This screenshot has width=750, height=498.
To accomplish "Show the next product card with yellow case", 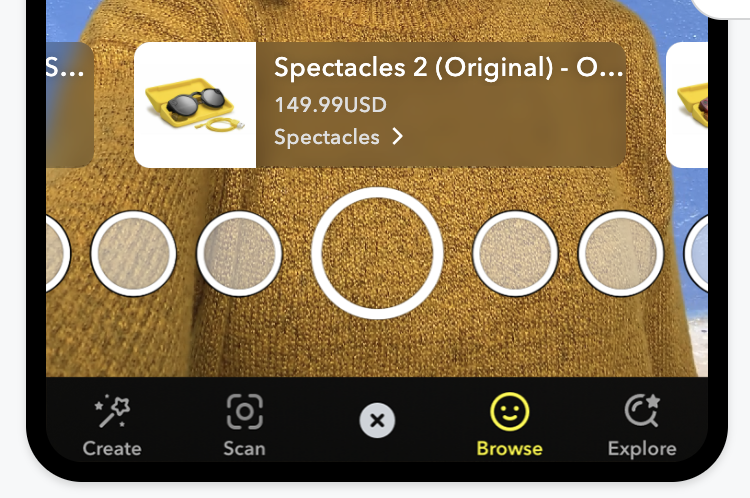I will point(687,105).
